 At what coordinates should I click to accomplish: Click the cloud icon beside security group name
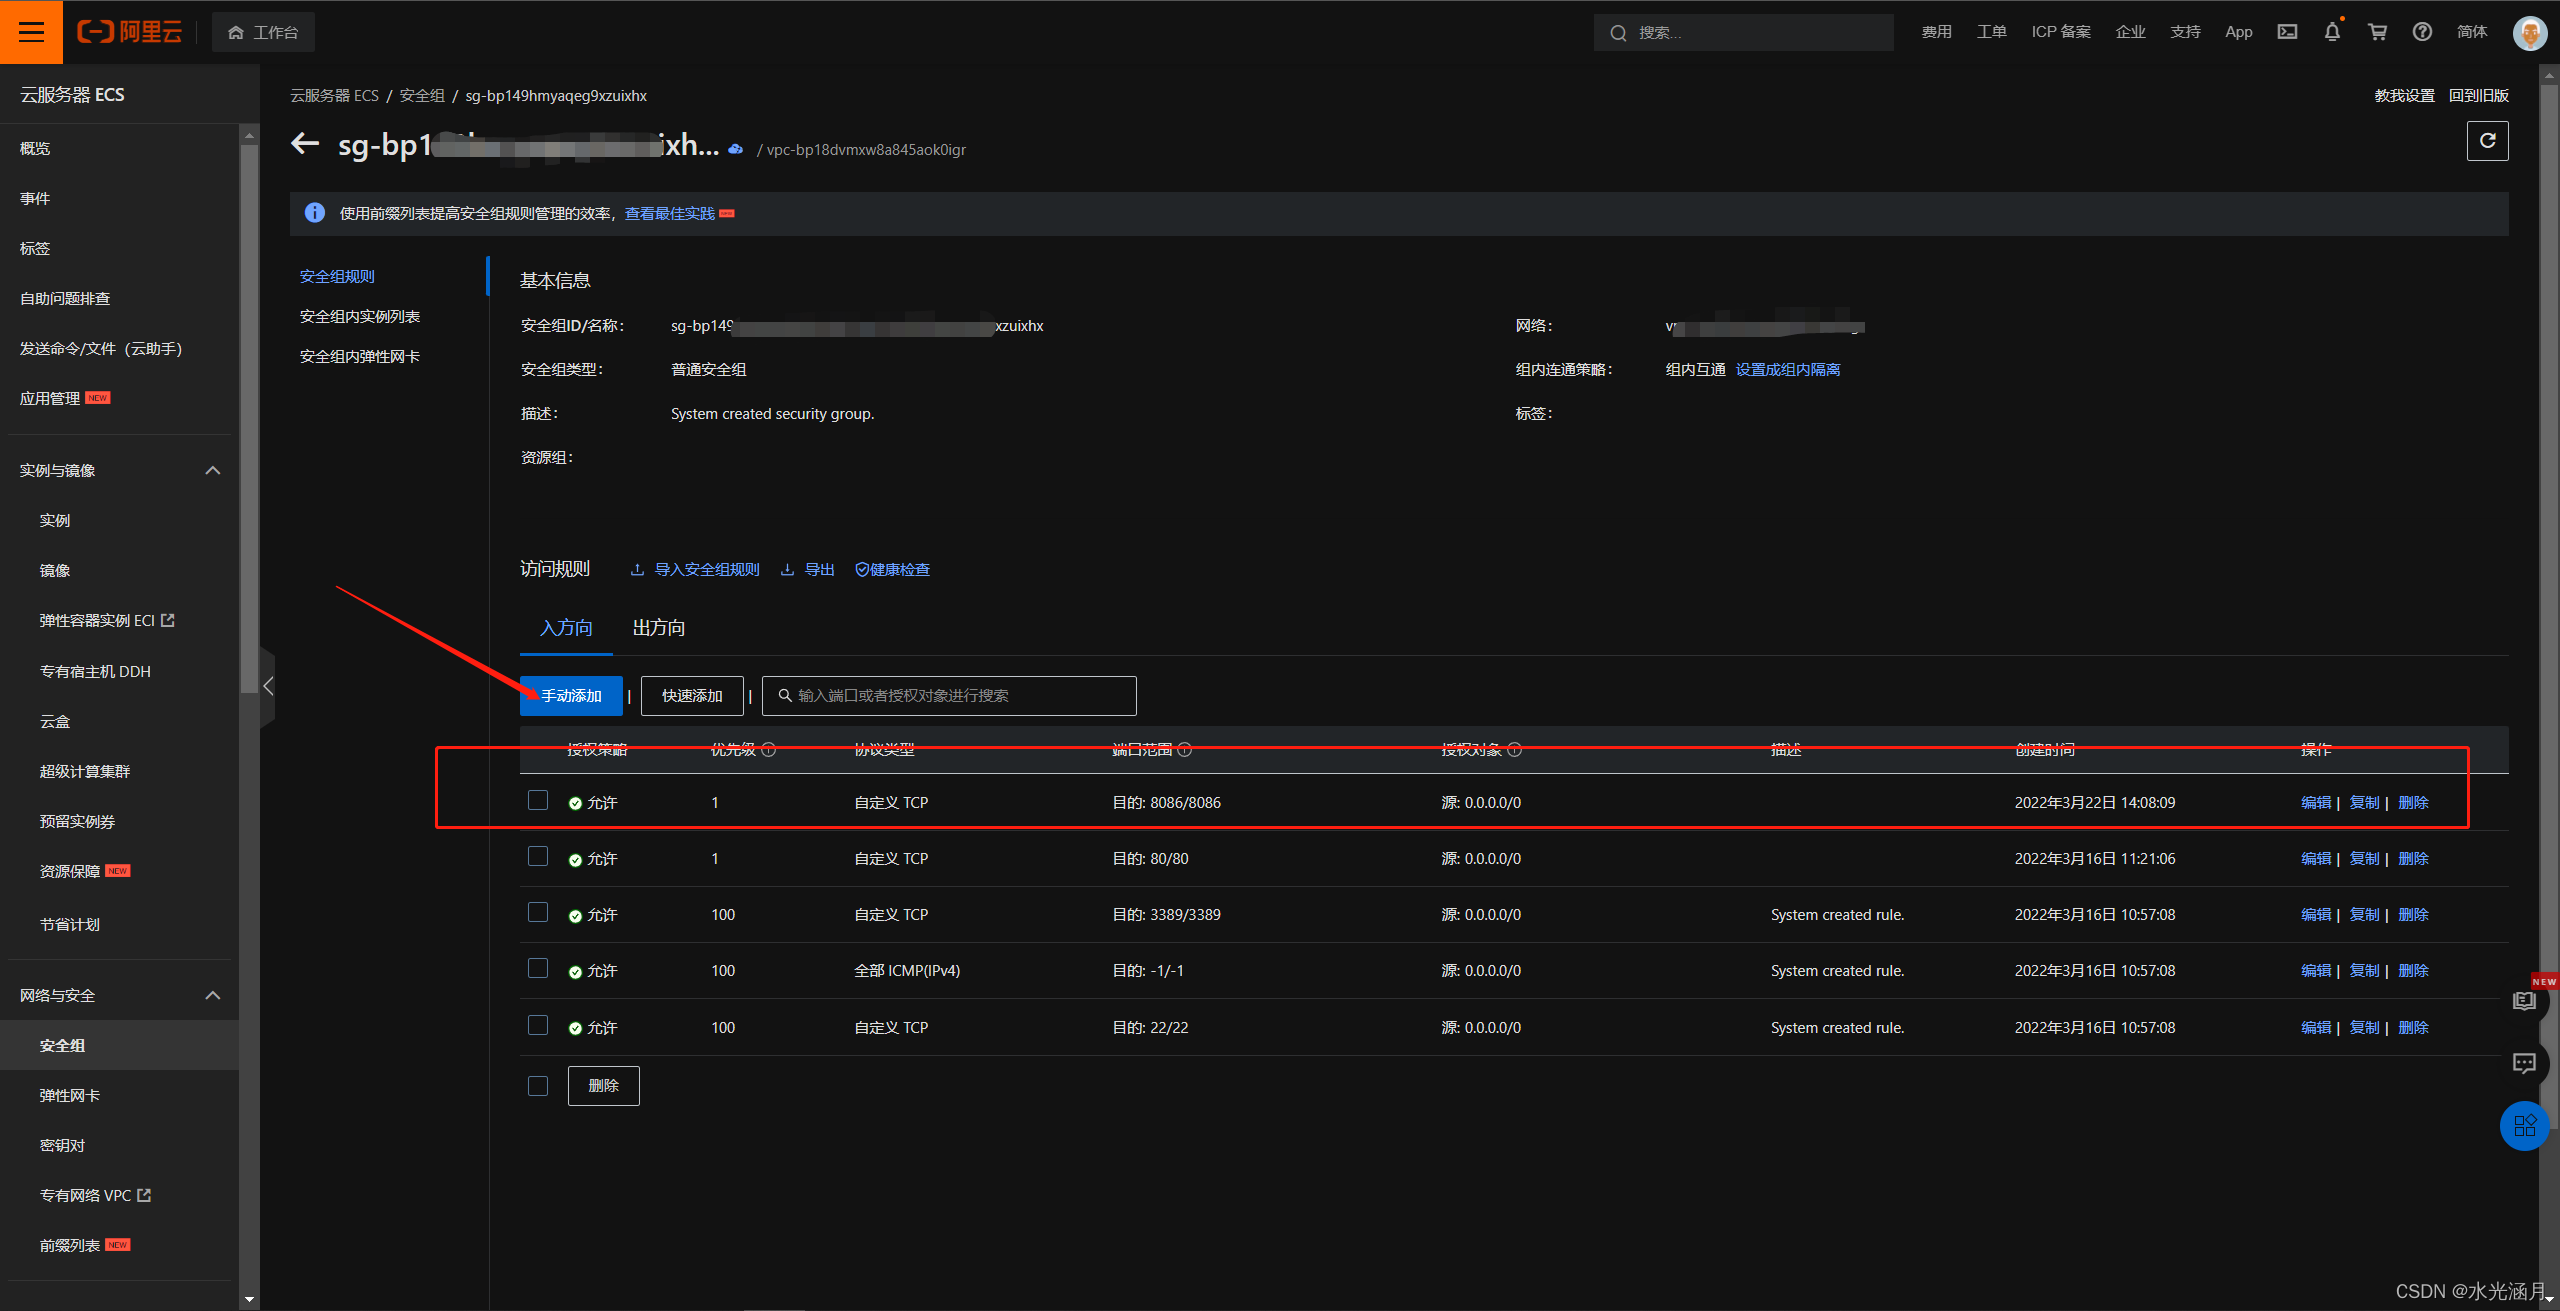coord(736,149)
